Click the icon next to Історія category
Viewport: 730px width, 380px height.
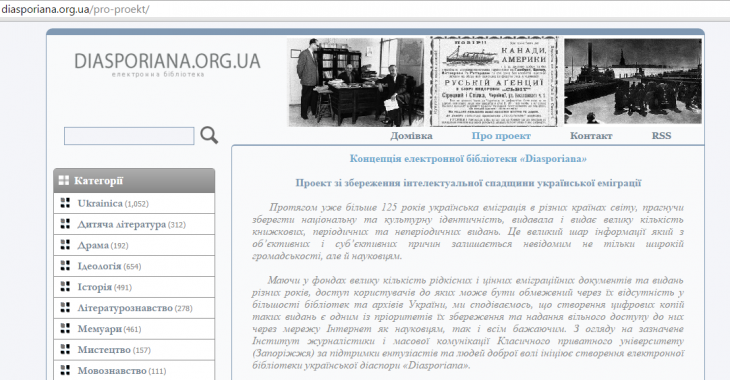point(66,287)
